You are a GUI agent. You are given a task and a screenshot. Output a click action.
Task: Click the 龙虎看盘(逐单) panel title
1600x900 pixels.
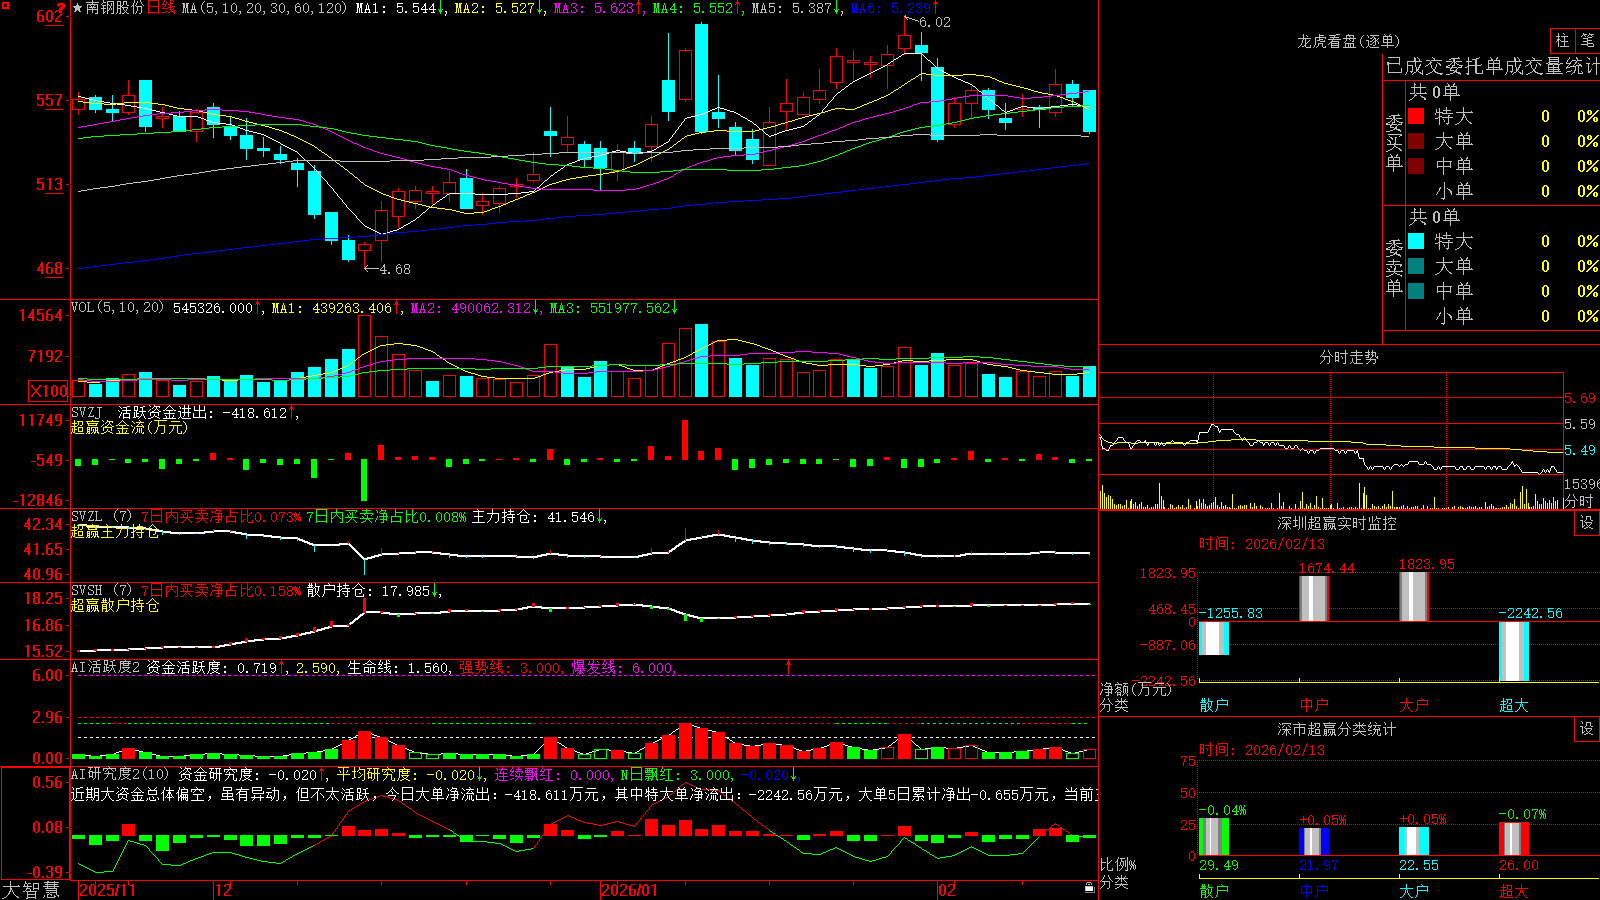pos(1348,41)
